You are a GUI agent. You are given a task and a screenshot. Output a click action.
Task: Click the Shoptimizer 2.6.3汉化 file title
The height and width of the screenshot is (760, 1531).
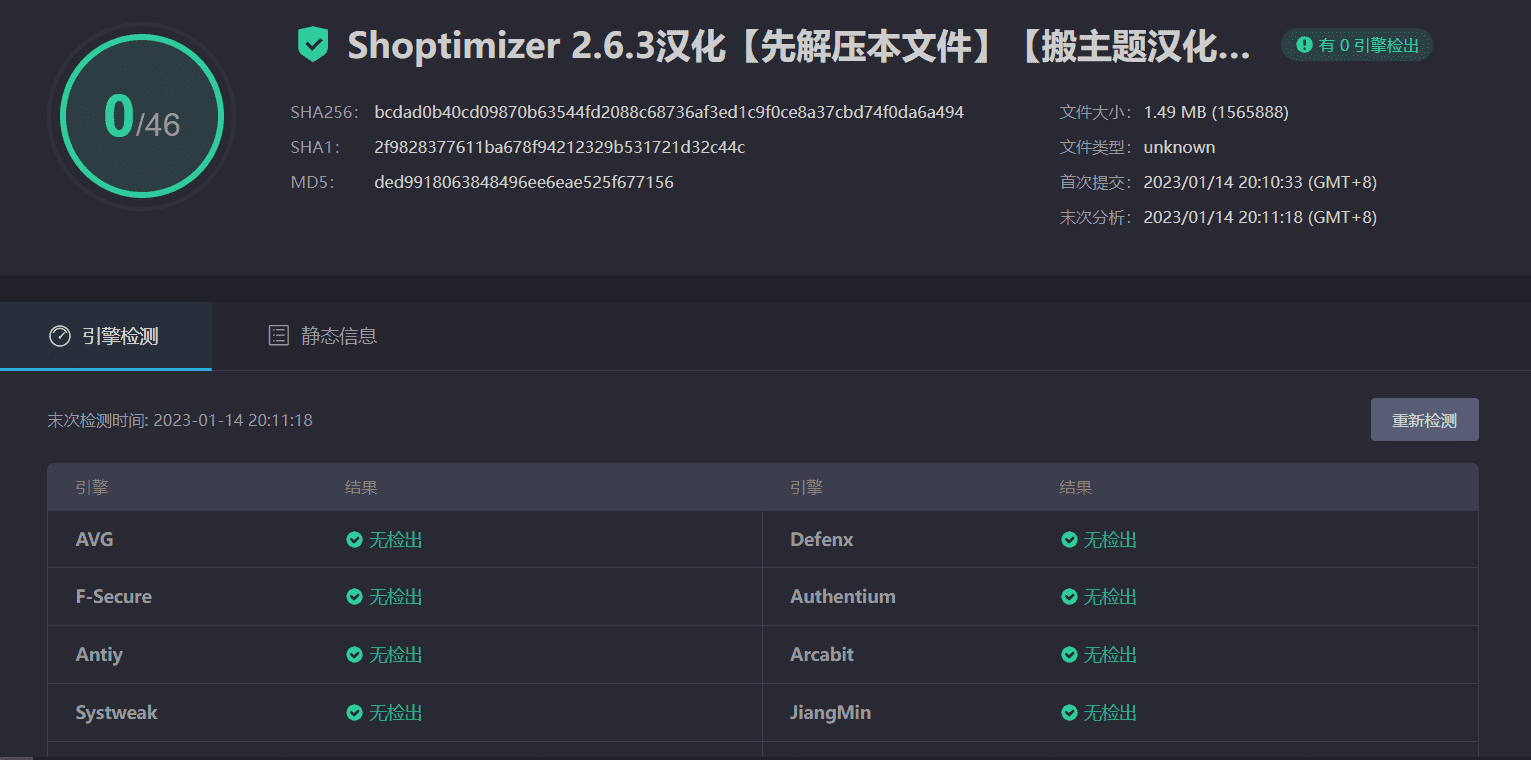(x=799, y=46)
